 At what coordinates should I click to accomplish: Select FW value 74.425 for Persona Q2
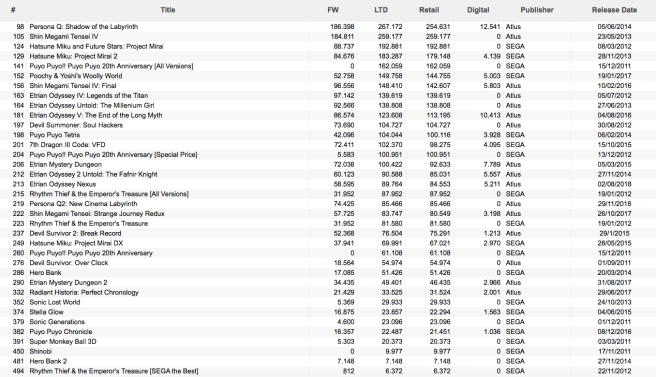click(x=343, y=204)
